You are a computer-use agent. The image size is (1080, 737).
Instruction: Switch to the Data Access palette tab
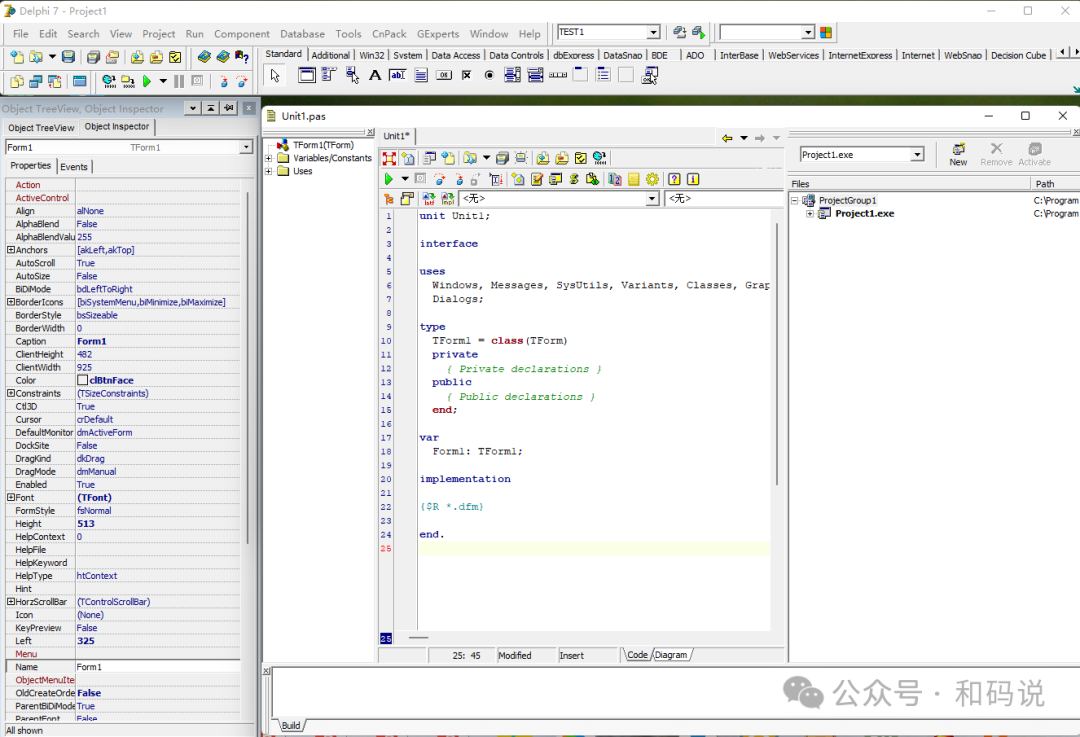455,55
